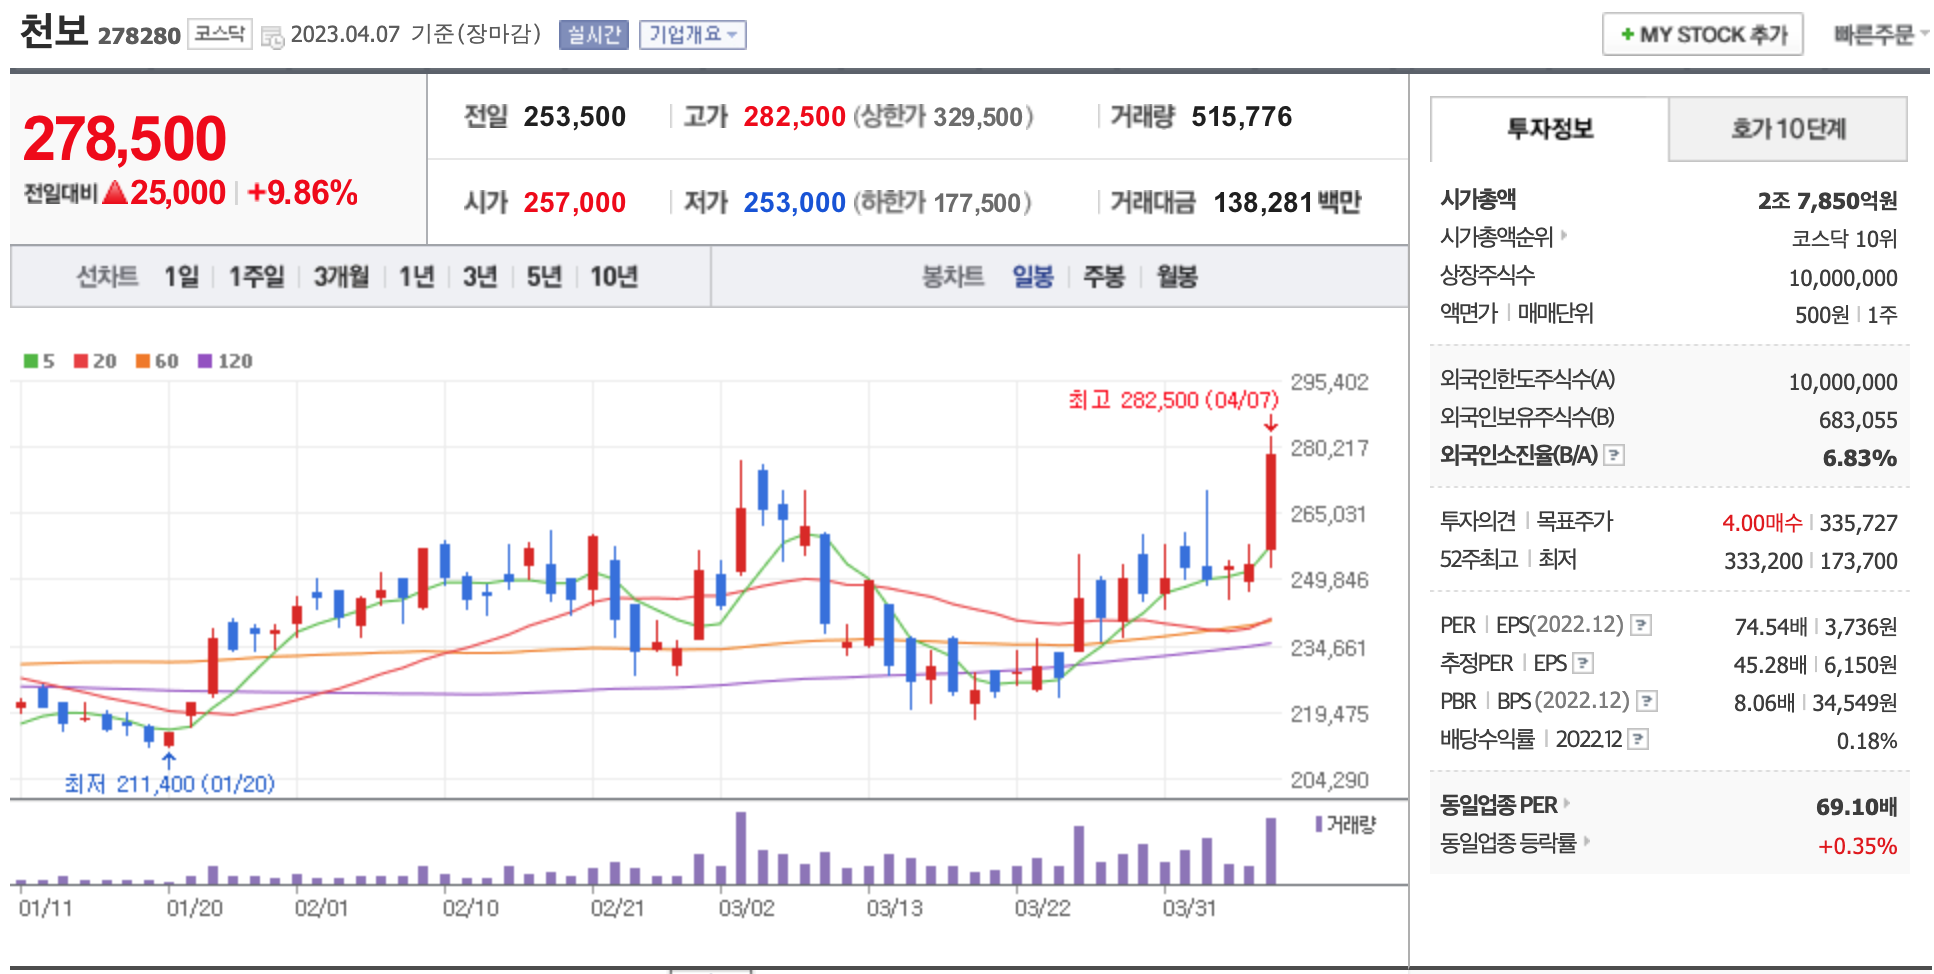The image size is (1934, 974).
Task: Toggle the 실시간 real-time button
Action: pos(593,35)
